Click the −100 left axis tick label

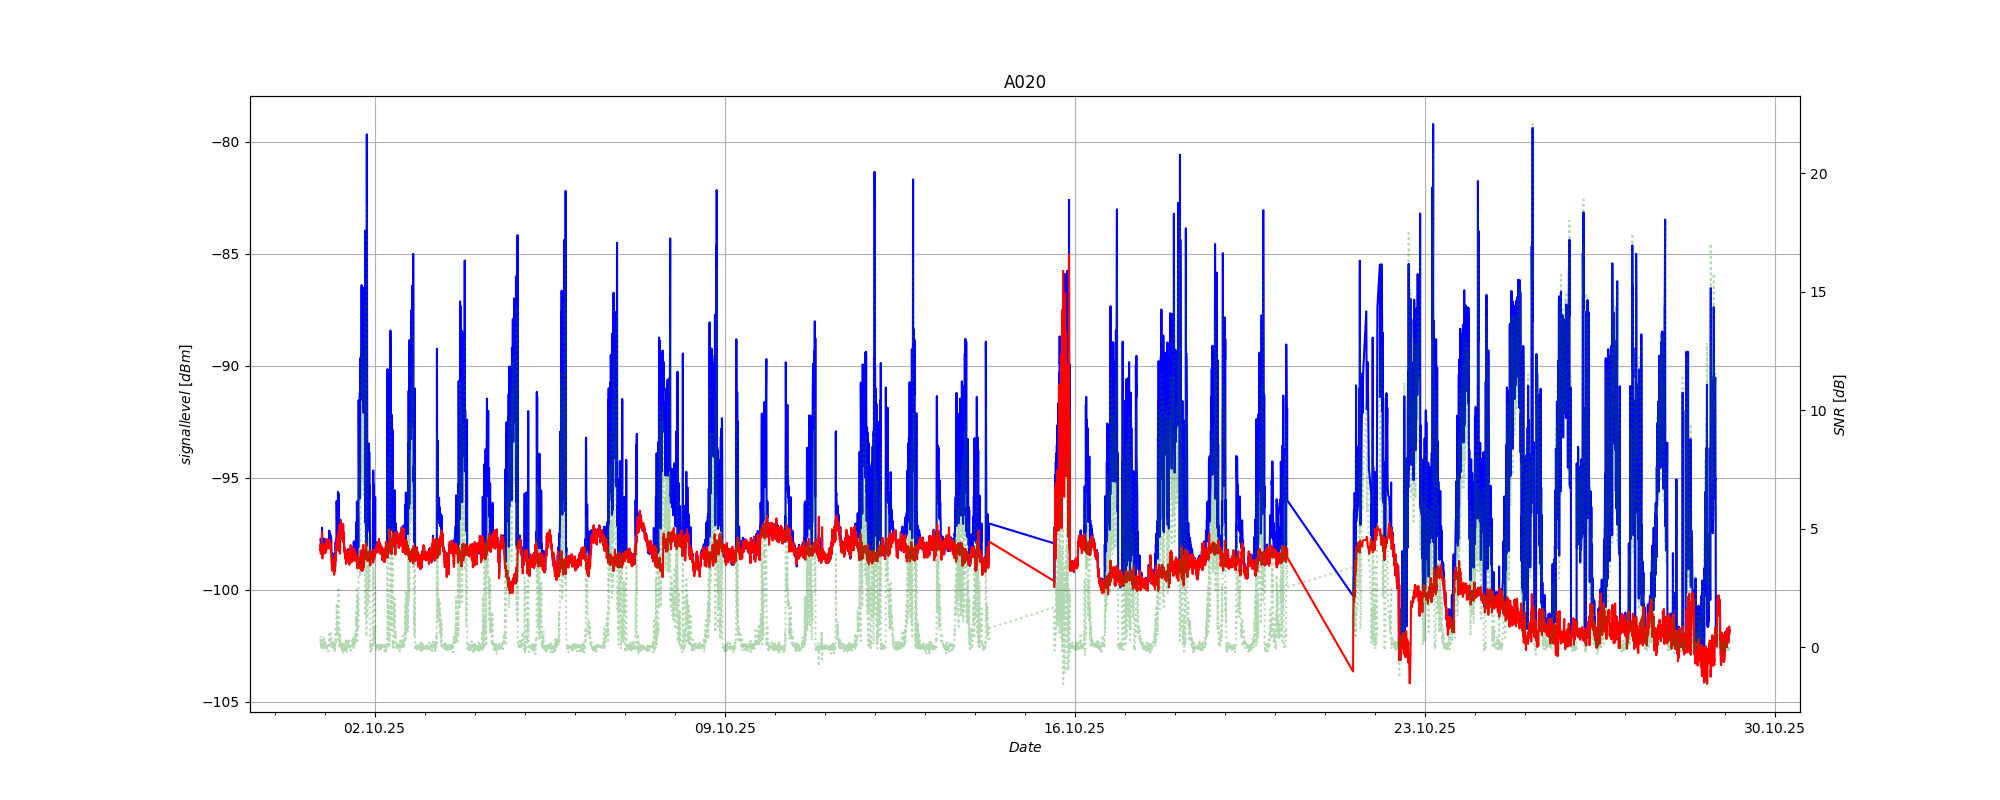click(223, 590)
